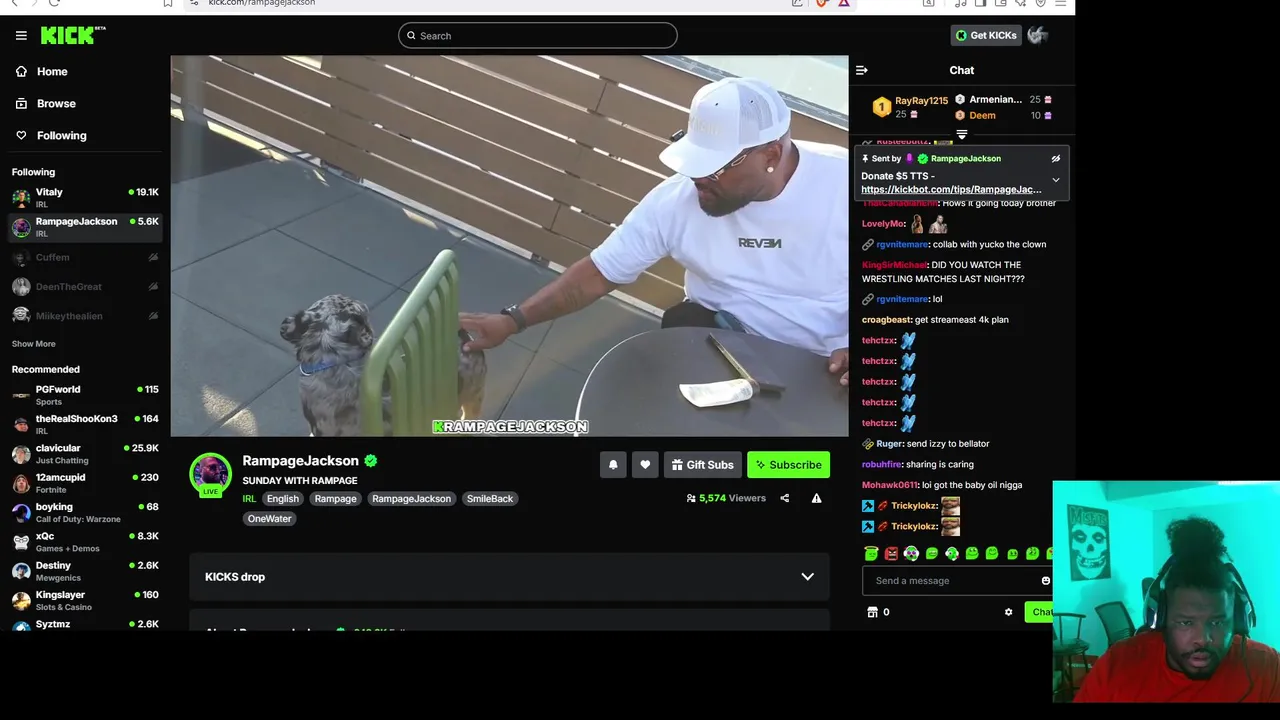This screenshot has width=1280, height=720.
Task: Open the hamburger sidebar menu
Action: click(21, 35)
